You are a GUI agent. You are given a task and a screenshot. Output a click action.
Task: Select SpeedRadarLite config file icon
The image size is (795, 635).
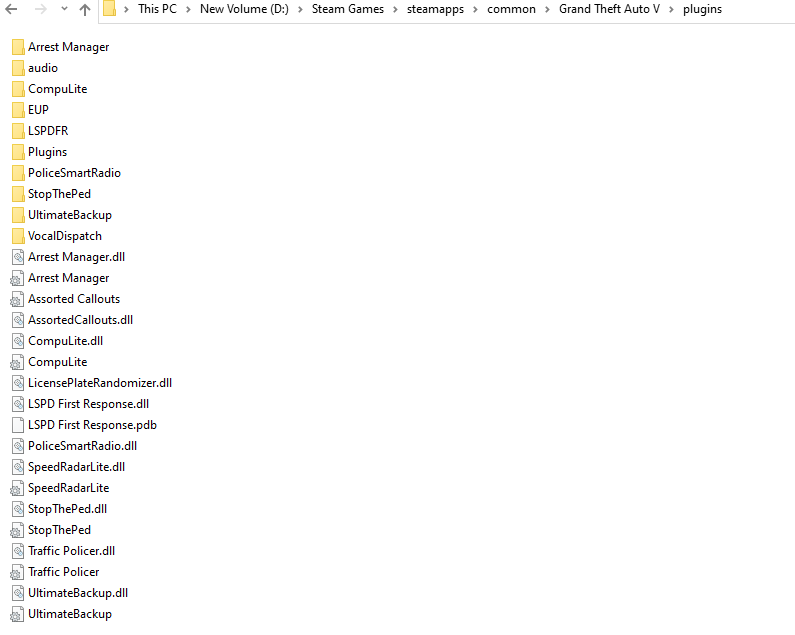[17, 488]
